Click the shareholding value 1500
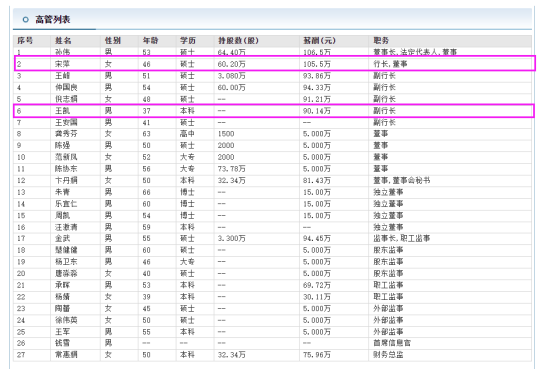The height and width of the screenshot is (369, 547). tap(226, 134)
